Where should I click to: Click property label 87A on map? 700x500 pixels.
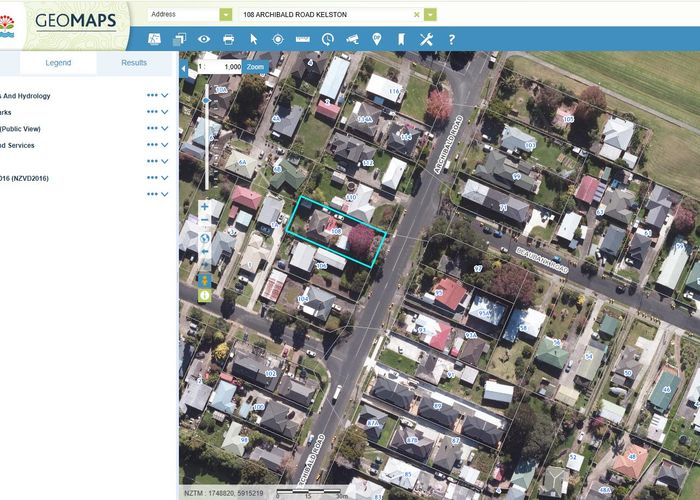[x=372, y=423]
